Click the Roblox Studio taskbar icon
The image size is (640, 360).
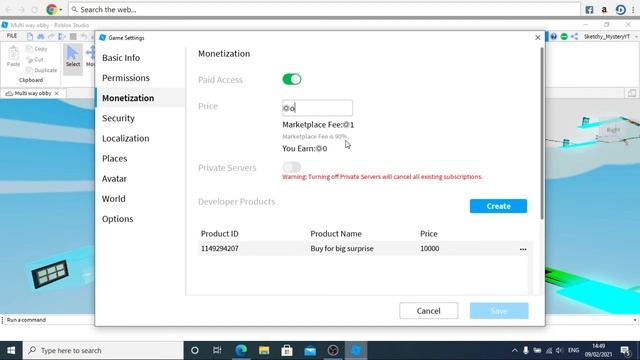point(356,350)
